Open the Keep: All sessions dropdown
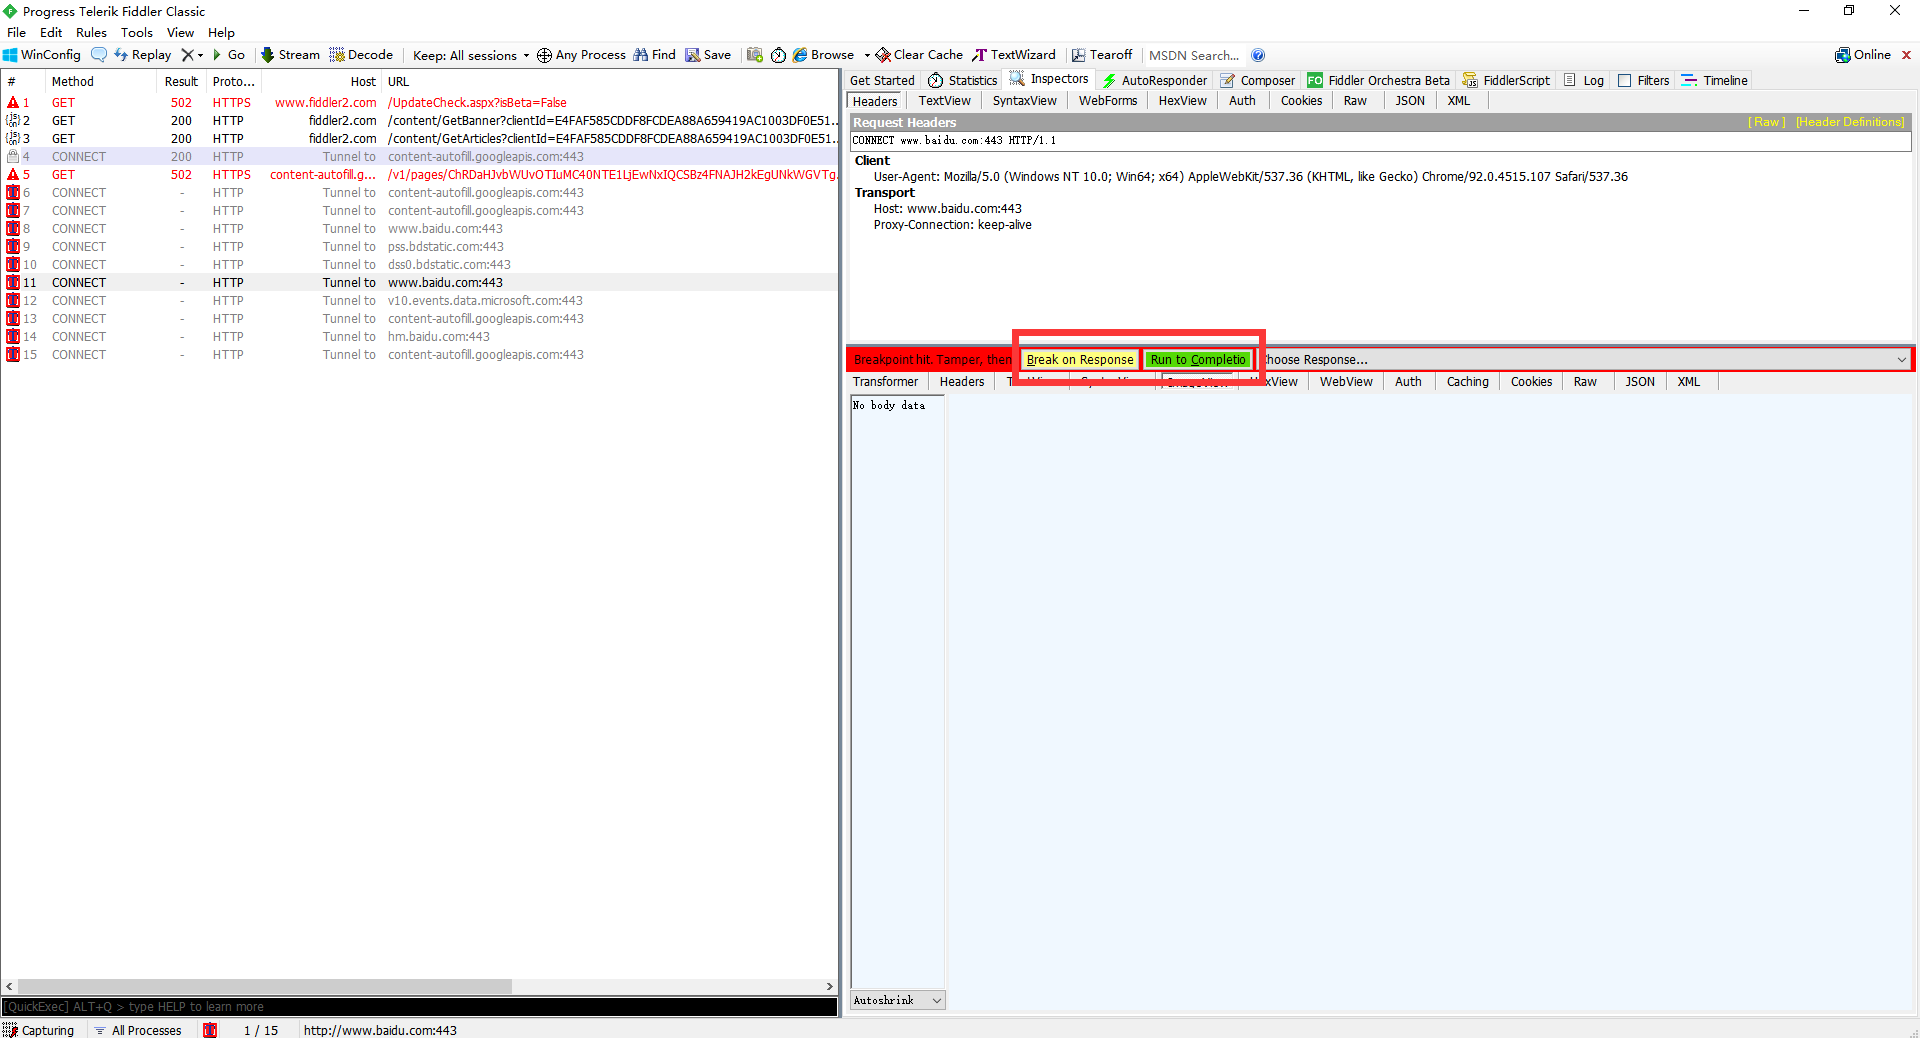 [x=471, y=55]
